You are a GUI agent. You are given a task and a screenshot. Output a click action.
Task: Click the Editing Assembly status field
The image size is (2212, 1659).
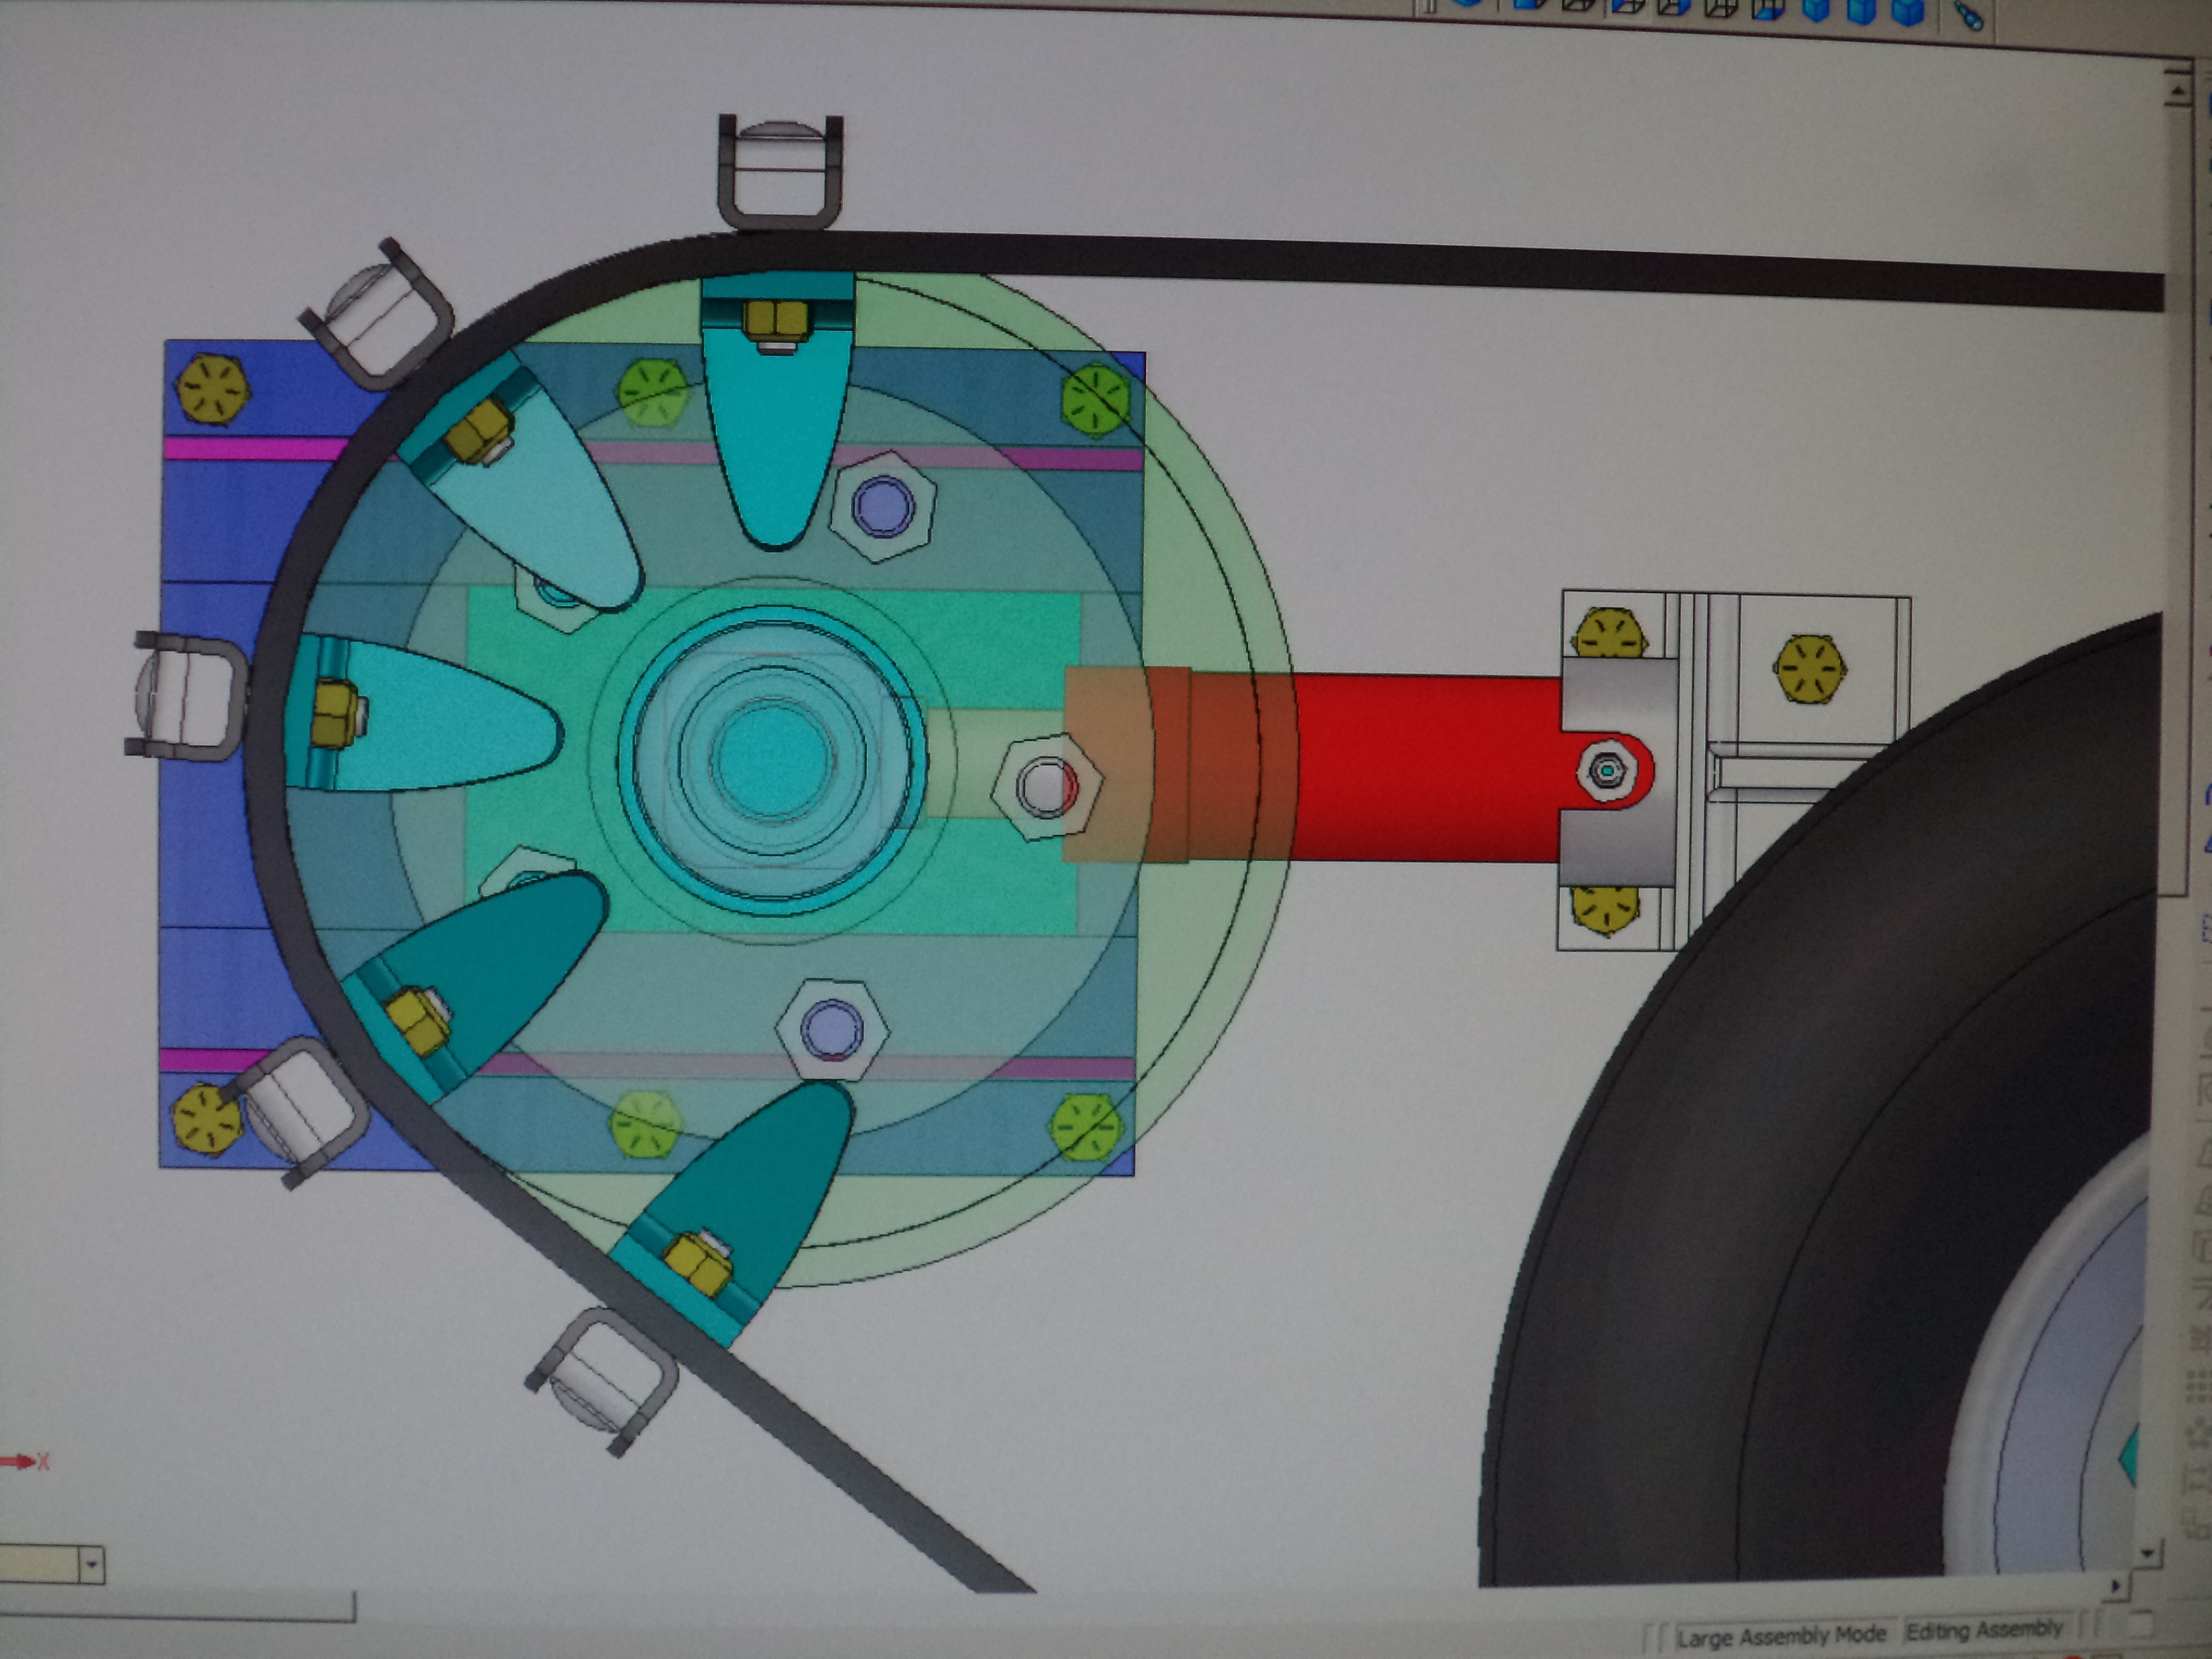[x=1984, y=1631]
